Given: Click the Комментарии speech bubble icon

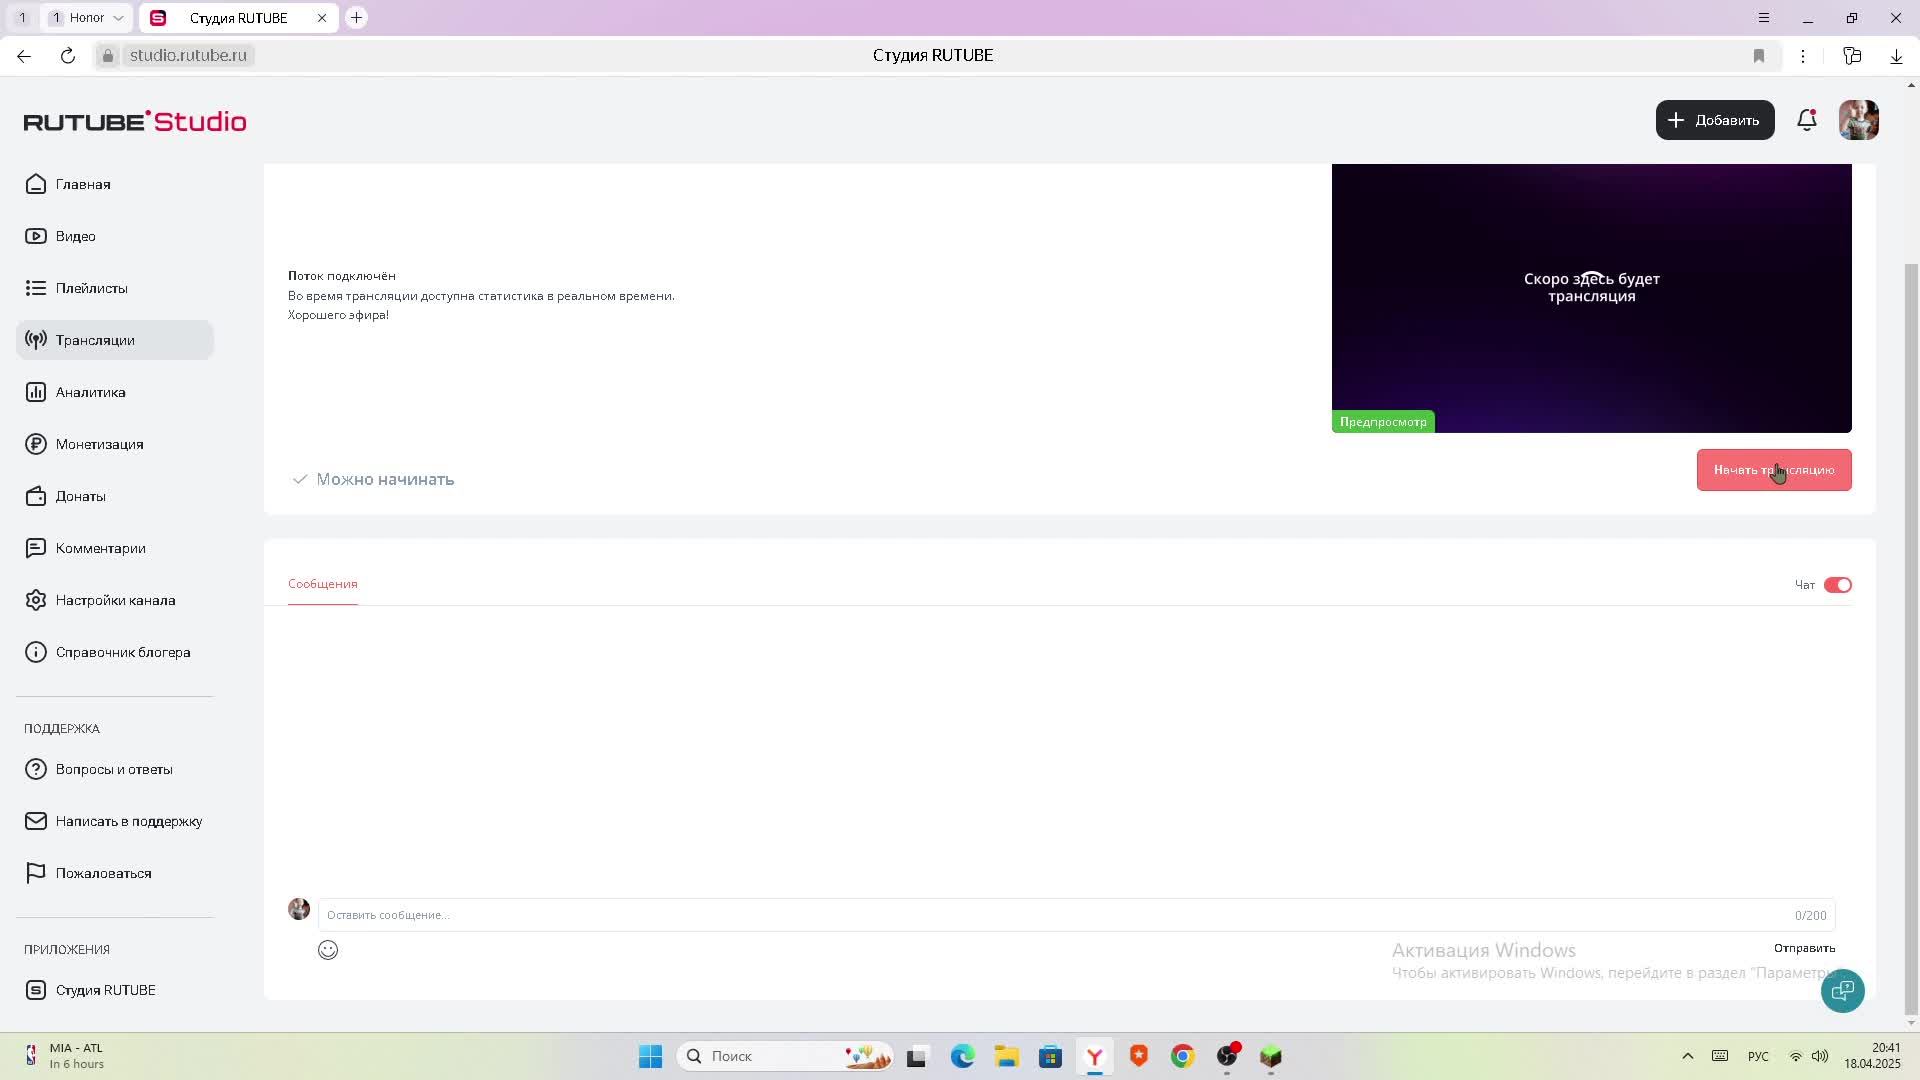Looking at the screenshot, I should [36, 548].
